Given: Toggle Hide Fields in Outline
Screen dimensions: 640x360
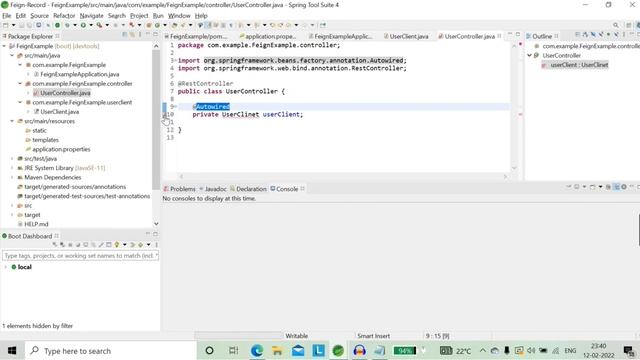Looking at the screenshot, I should tap(593, 35).
